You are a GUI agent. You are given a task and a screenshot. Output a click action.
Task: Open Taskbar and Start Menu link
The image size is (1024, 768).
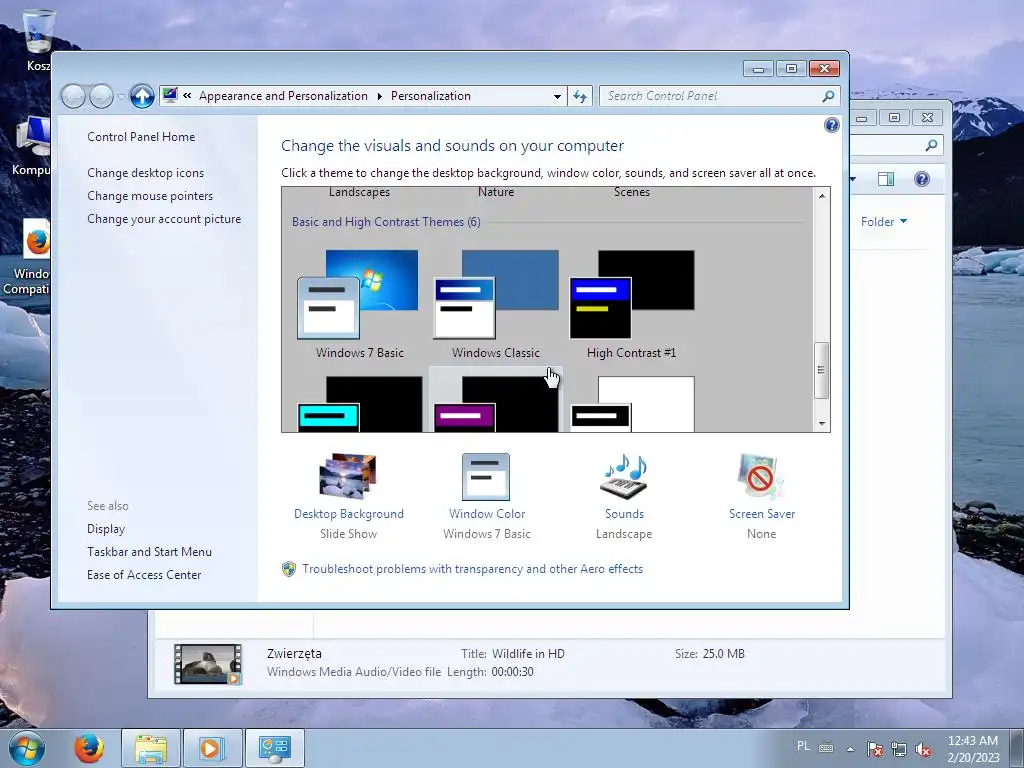click(x=150, y=552)
